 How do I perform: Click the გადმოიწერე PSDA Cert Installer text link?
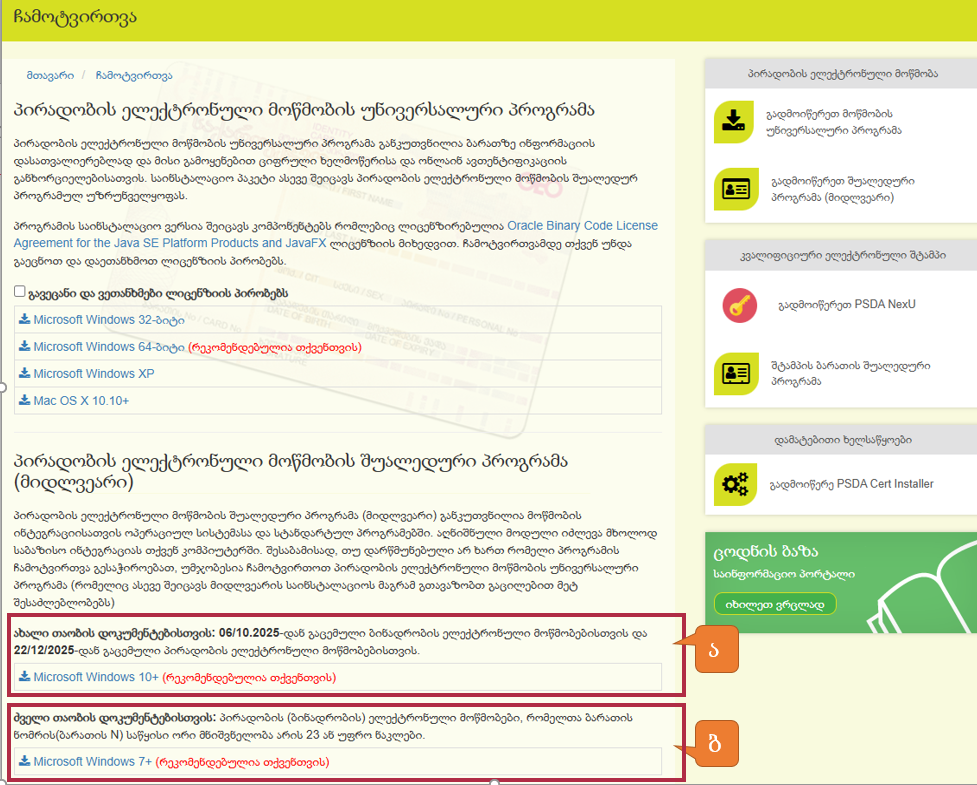click(x=850, y=484)
